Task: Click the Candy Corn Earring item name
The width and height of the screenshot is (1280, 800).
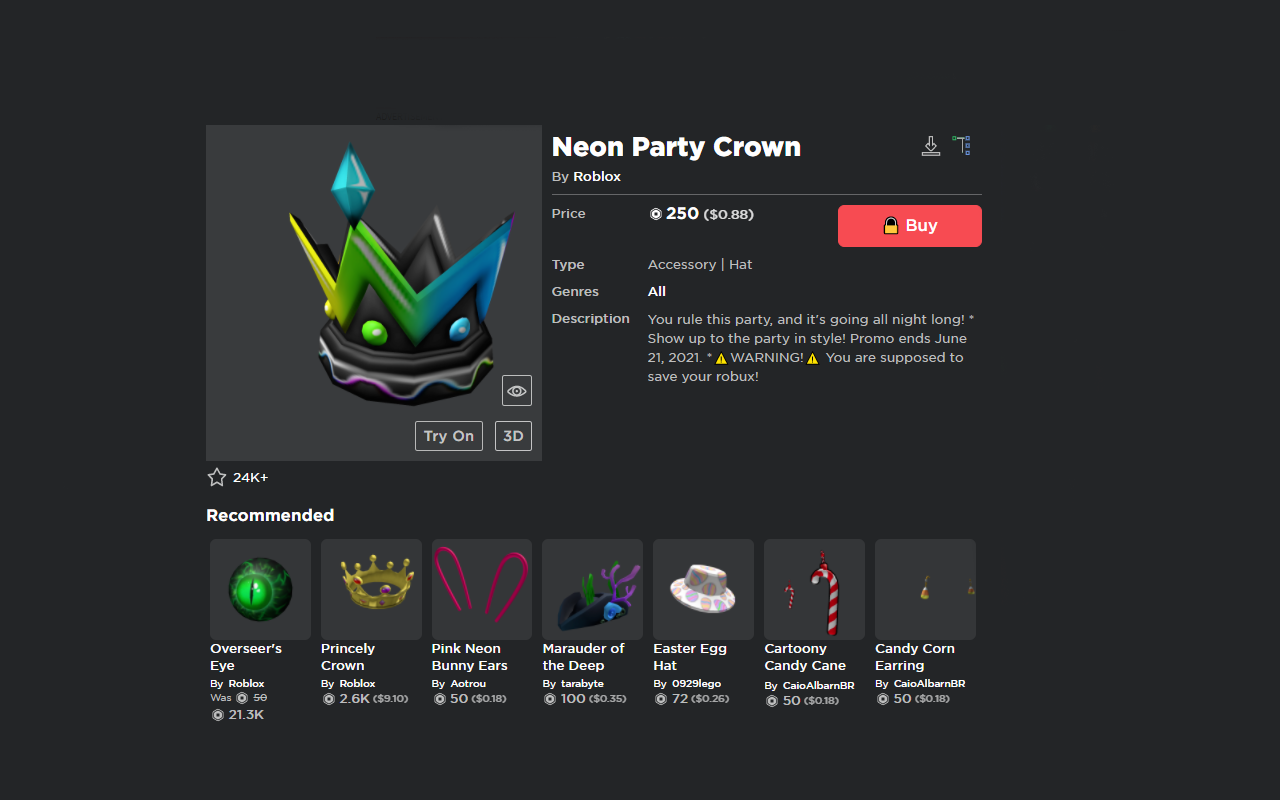Action: click(x=915, y=657)
